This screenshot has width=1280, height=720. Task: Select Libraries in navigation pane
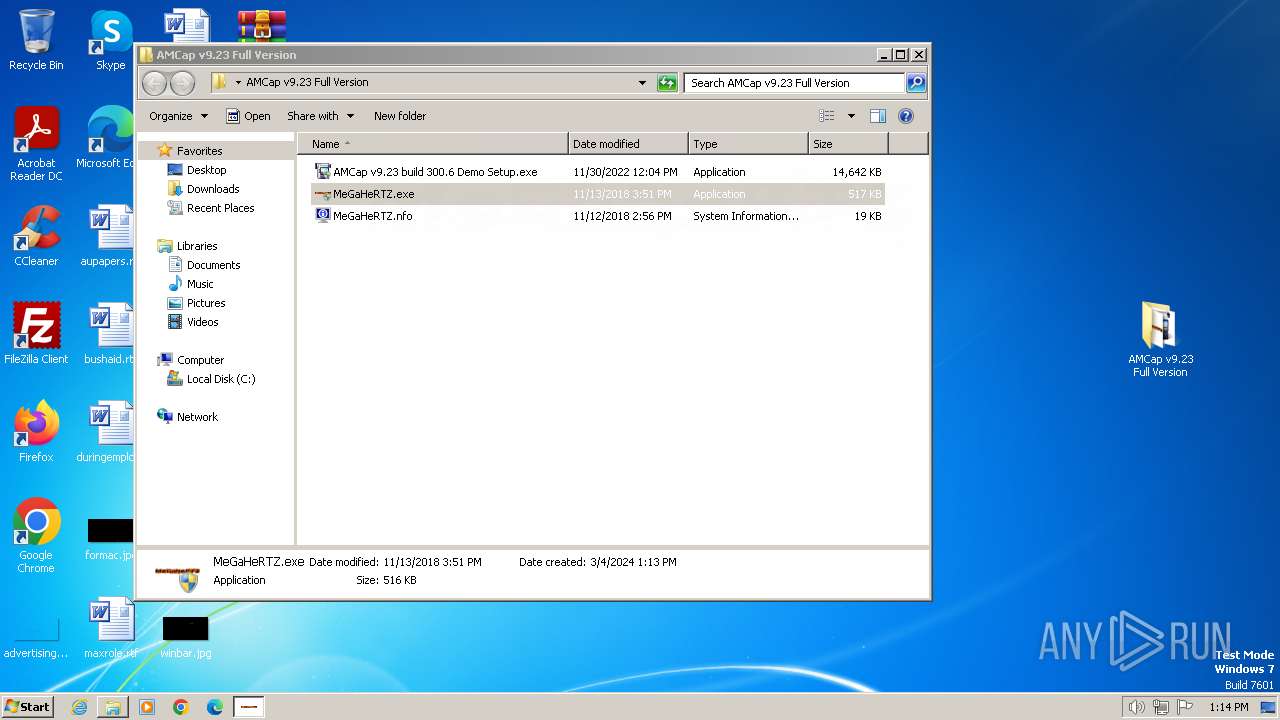(197, 246)
